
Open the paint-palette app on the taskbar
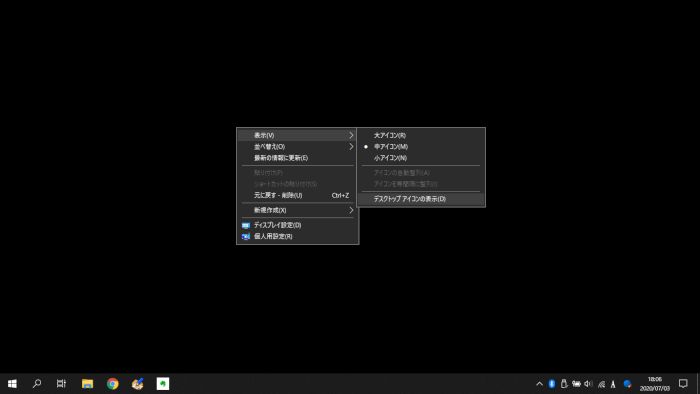138,384
